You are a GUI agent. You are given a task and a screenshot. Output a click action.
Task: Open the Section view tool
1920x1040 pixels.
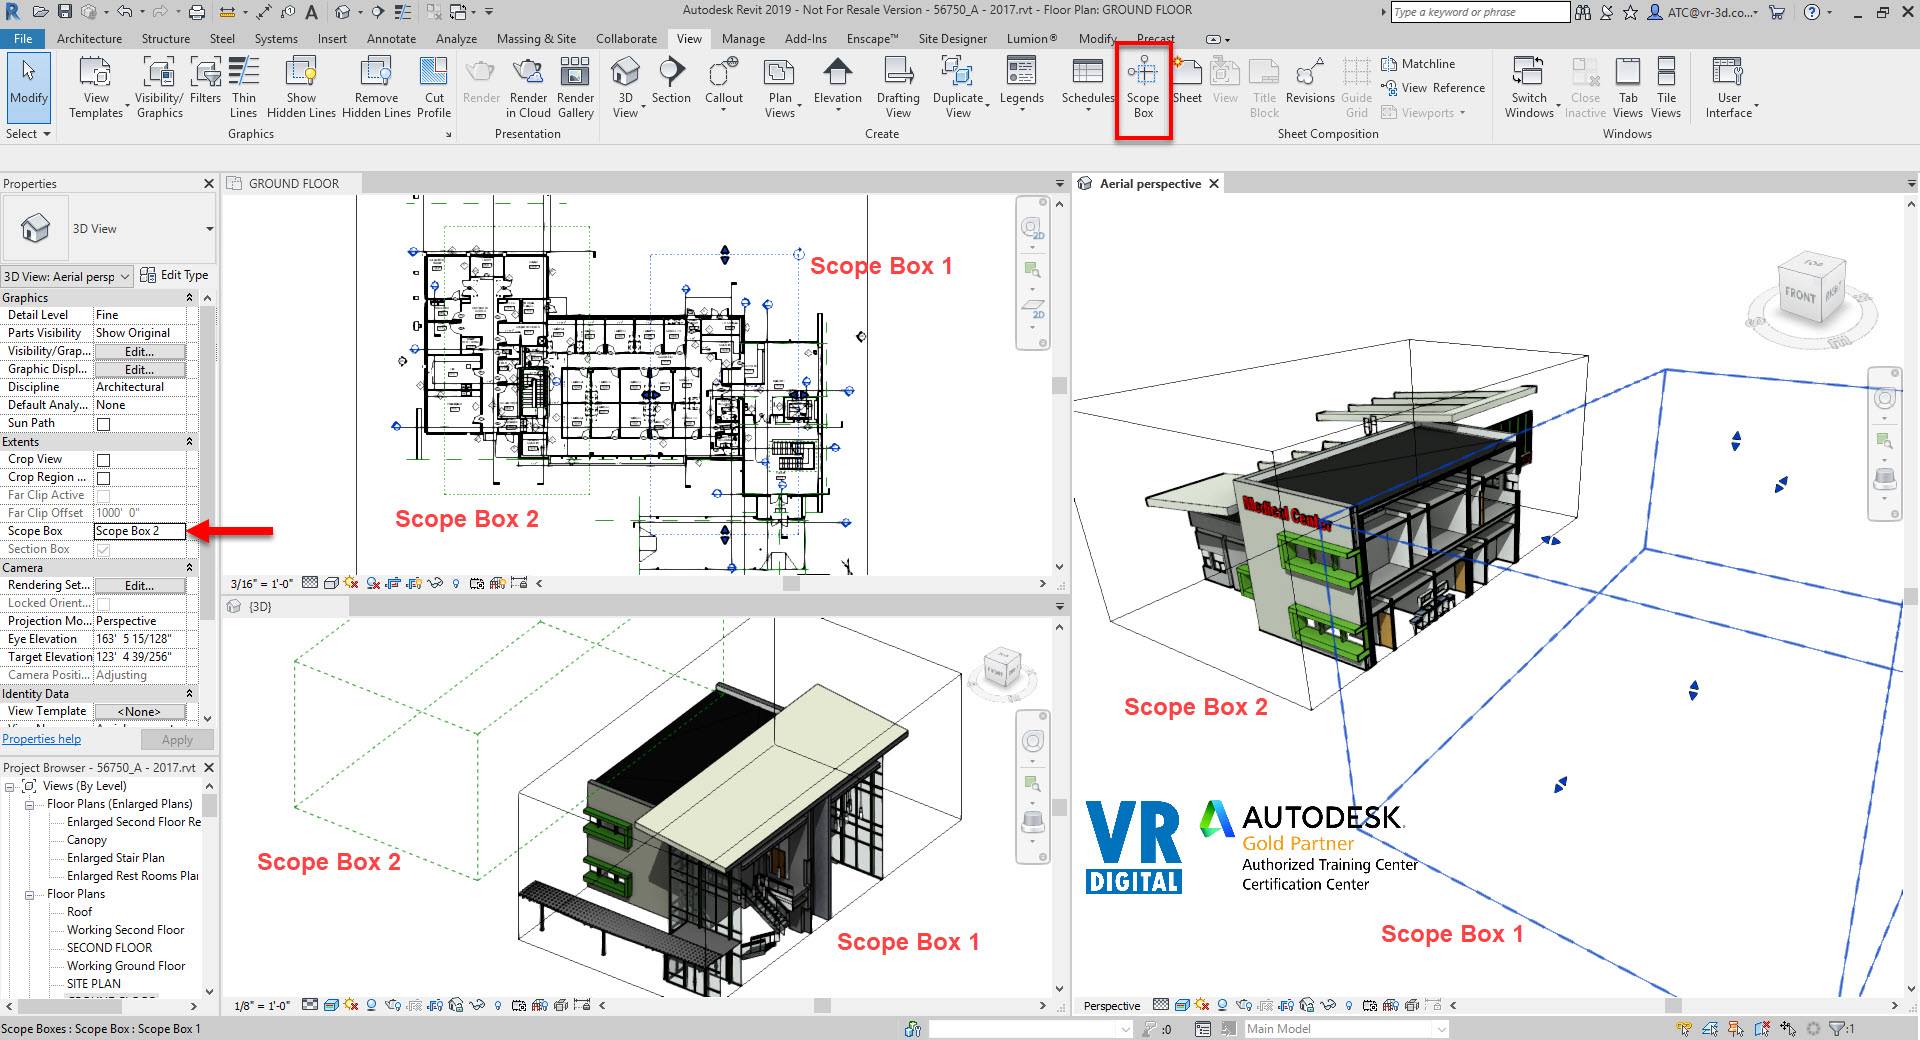point(671,81)
